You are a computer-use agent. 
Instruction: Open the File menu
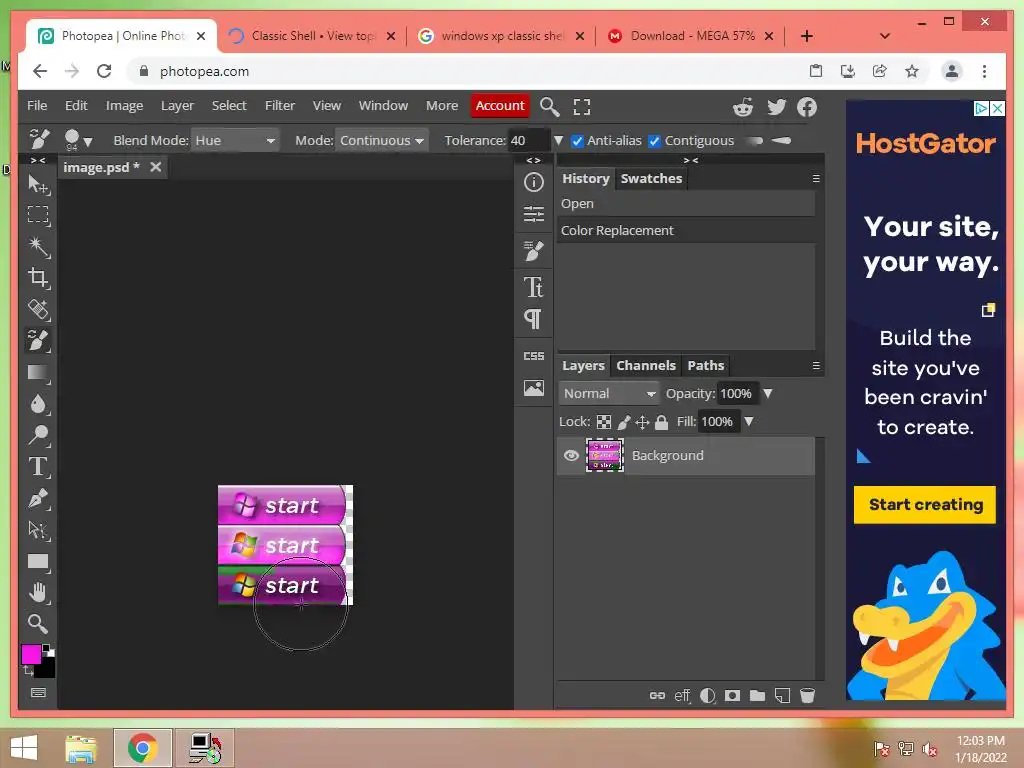coord(37,106)
